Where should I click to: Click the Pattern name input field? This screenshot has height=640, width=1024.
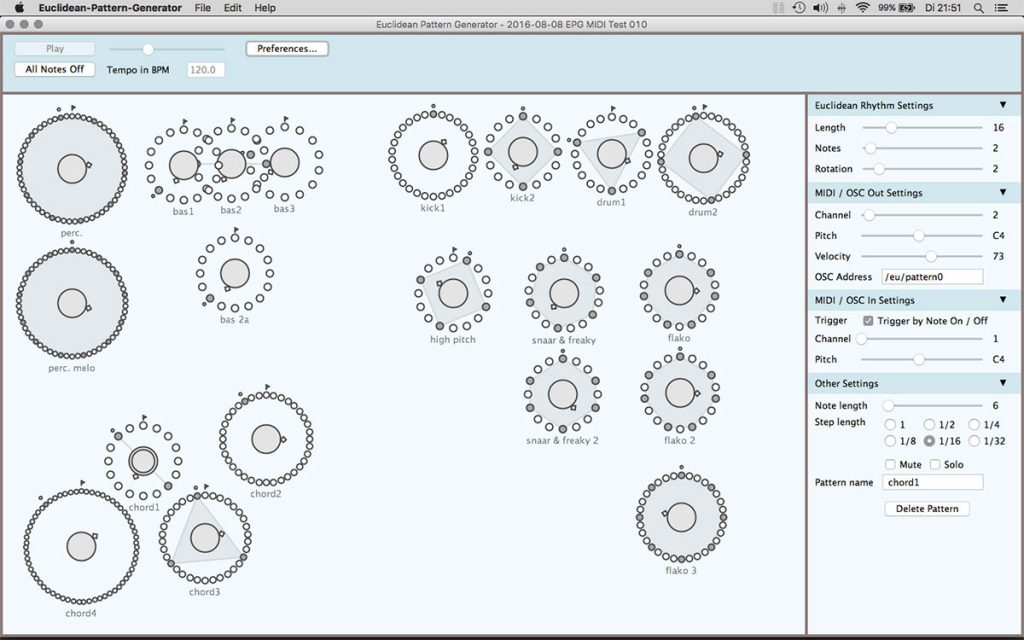932,483
